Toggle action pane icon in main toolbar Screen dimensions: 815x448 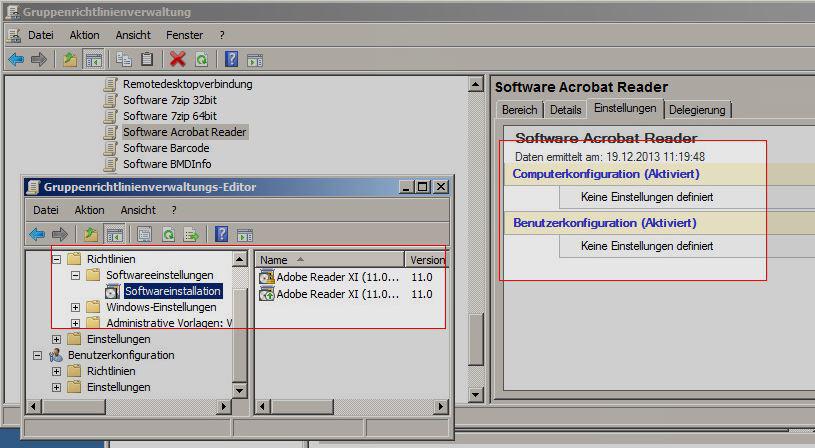tap(255, 60)
